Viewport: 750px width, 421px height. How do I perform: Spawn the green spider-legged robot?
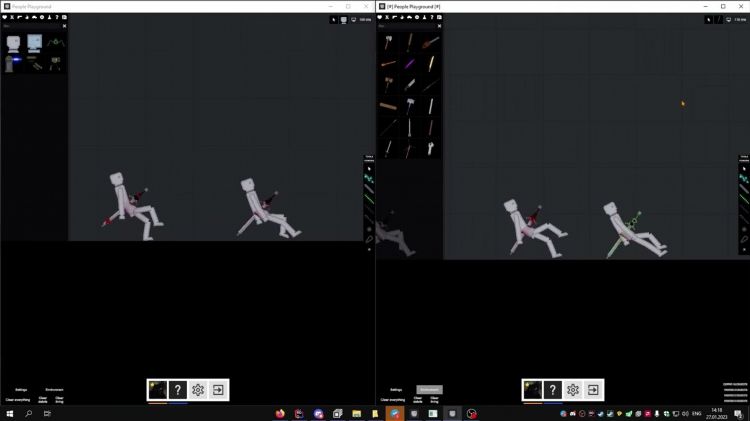[55, 44]
